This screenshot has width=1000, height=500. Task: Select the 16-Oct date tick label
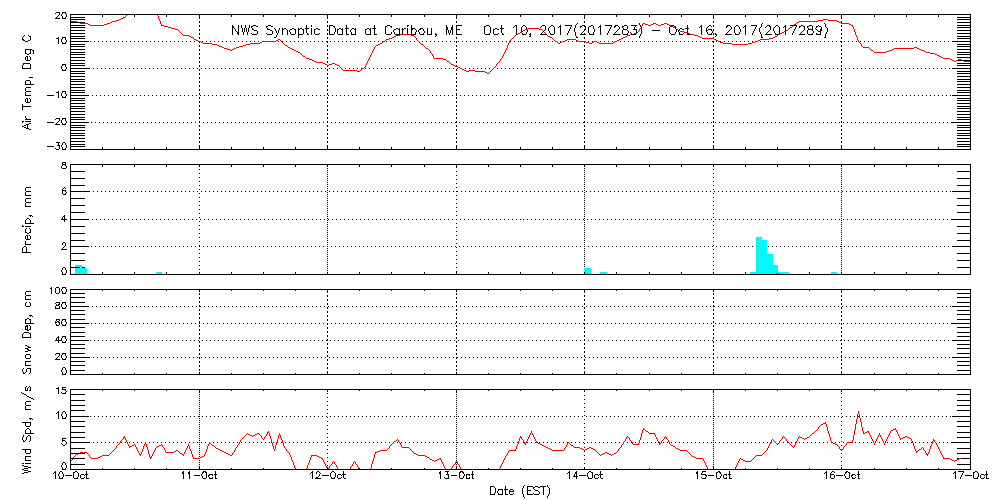[841, 477]
